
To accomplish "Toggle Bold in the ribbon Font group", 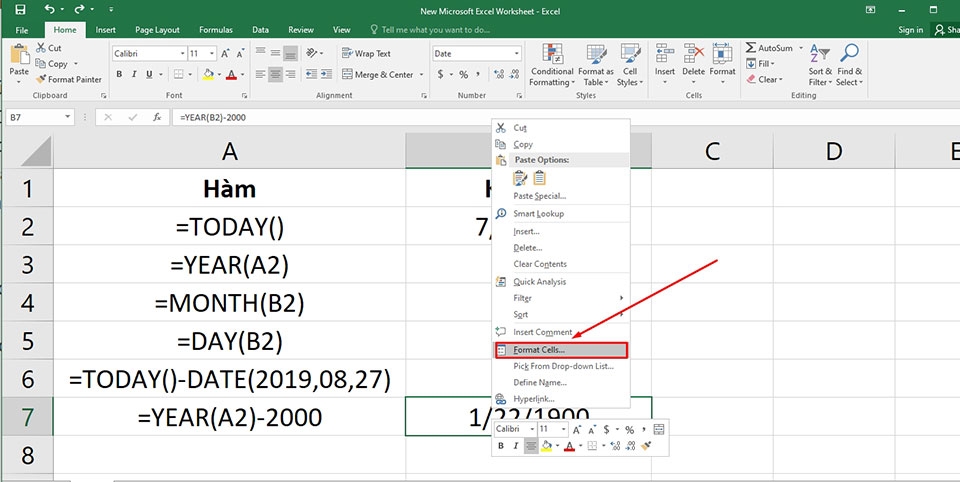I will tap(119, 74).
